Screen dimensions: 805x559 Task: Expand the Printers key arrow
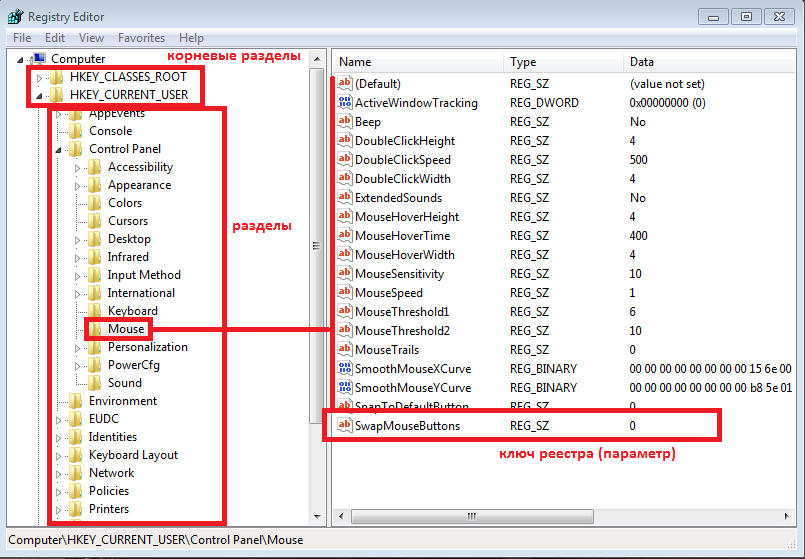click(59, 510)
